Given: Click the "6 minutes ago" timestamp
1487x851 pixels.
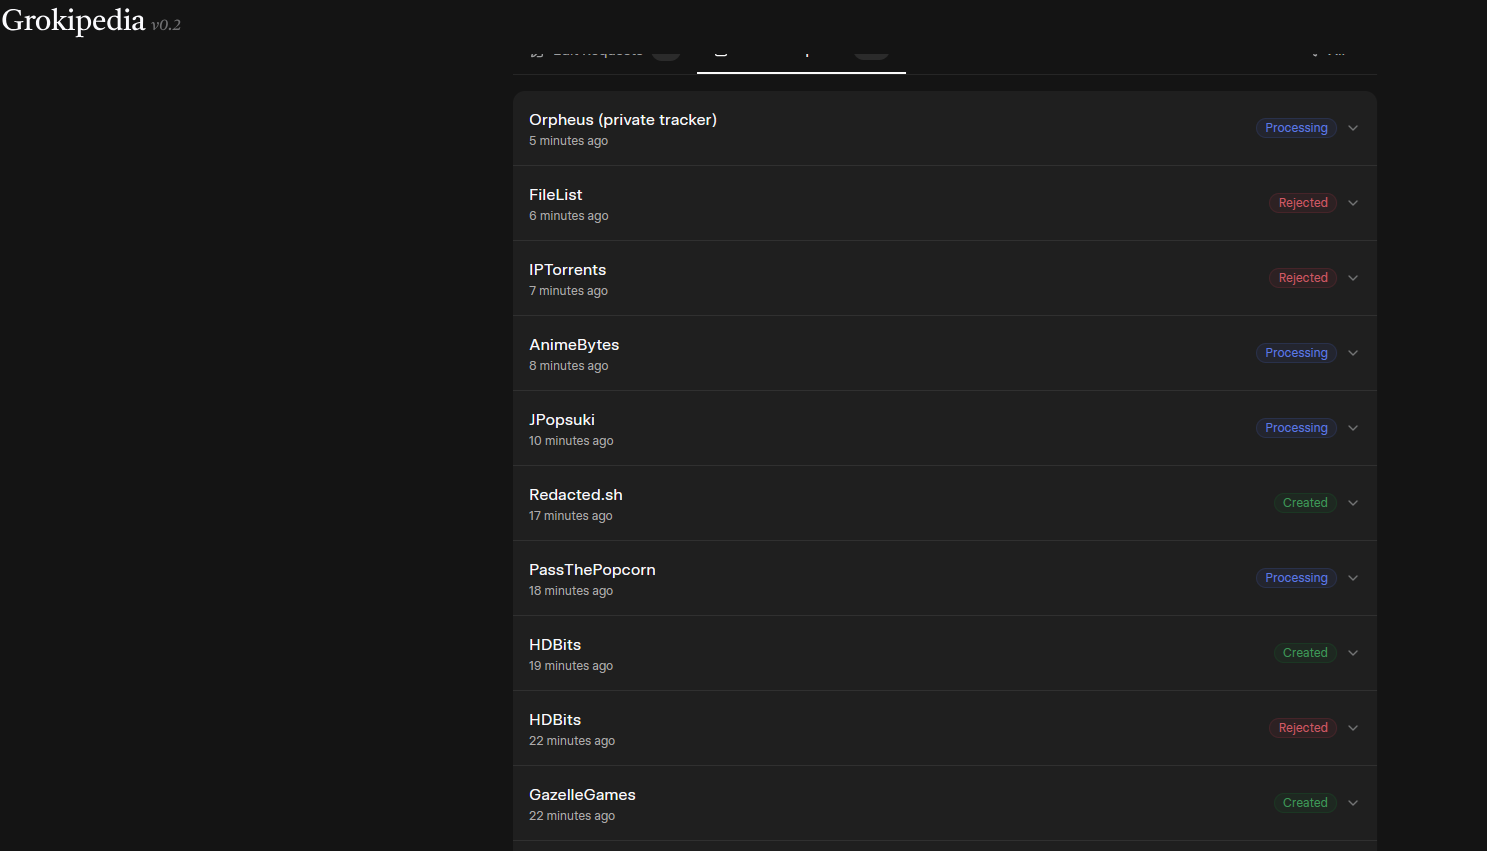Looking at the screenshot, I should click(x=568, y=216).
